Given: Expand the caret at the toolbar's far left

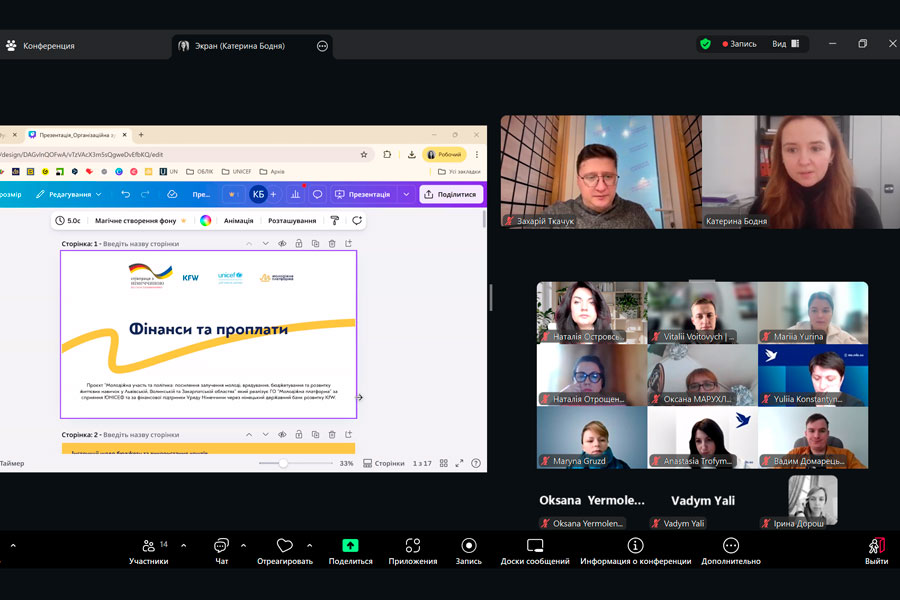Looking at the screenshot, I should coord(13,545).
